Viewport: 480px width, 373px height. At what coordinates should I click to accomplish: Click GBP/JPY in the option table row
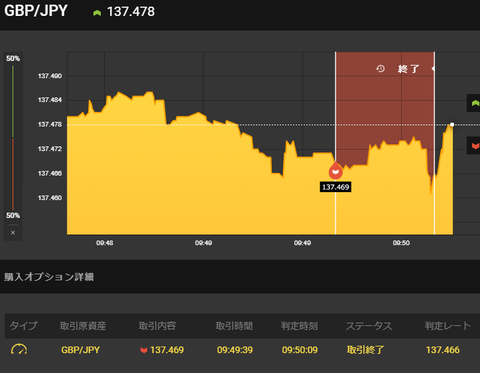(80, 350)
